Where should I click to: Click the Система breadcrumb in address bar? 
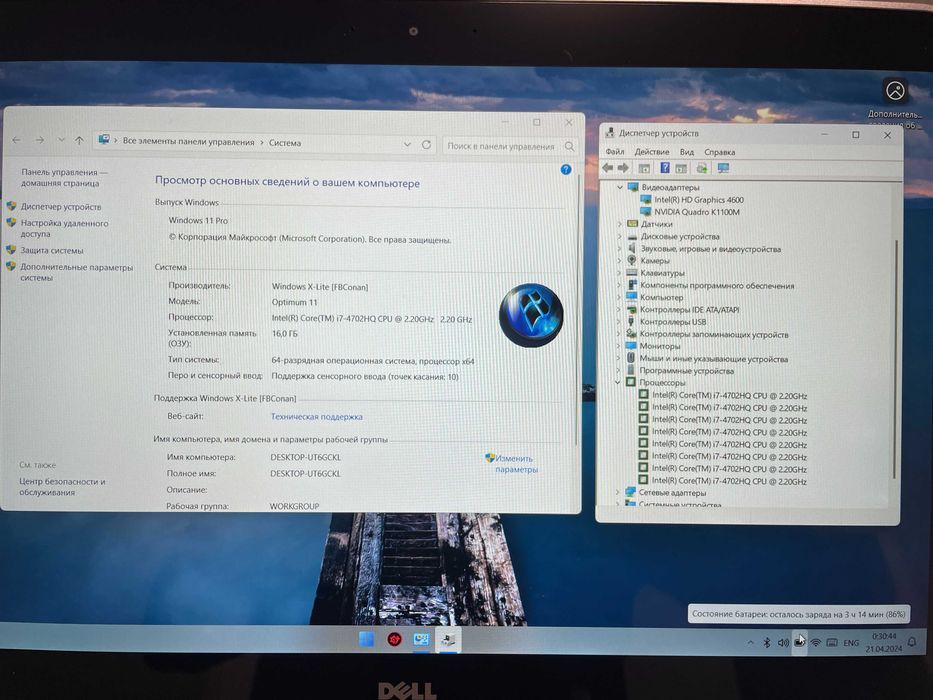(284, 143)
